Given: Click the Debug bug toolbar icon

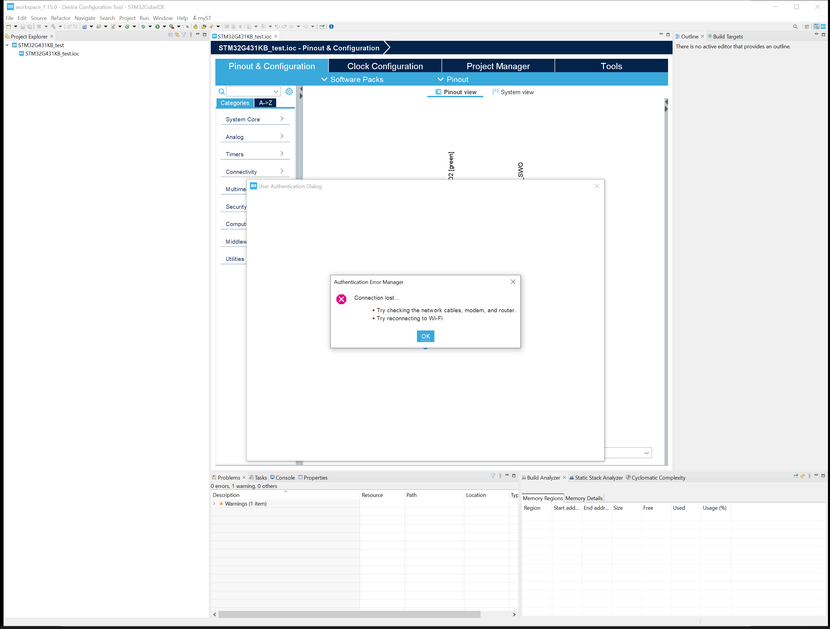Looking at the screenshot, I should click(x=143, y=26).
